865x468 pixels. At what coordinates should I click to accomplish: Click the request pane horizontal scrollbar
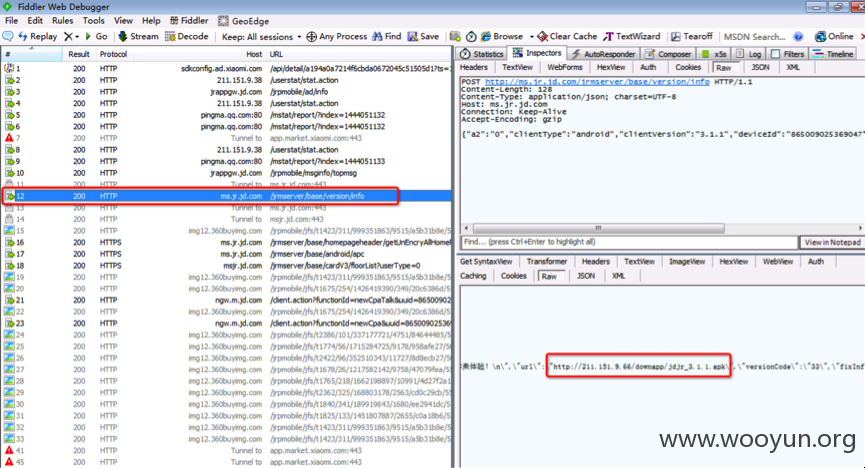(x=599, y=228)
